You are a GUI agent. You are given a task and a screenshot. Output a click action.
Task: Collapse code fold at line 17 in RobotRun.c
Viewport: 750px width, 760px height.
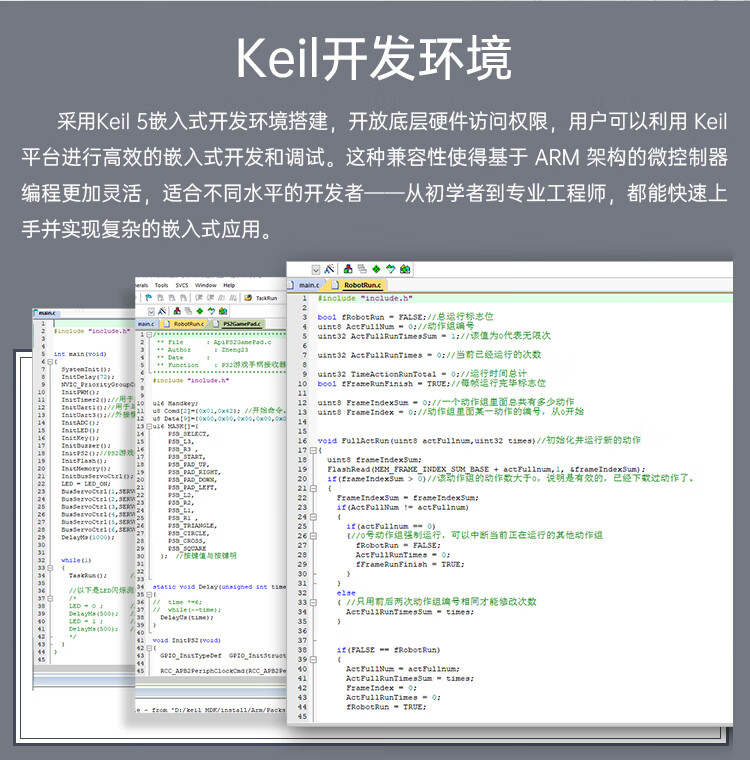point(313,450)
